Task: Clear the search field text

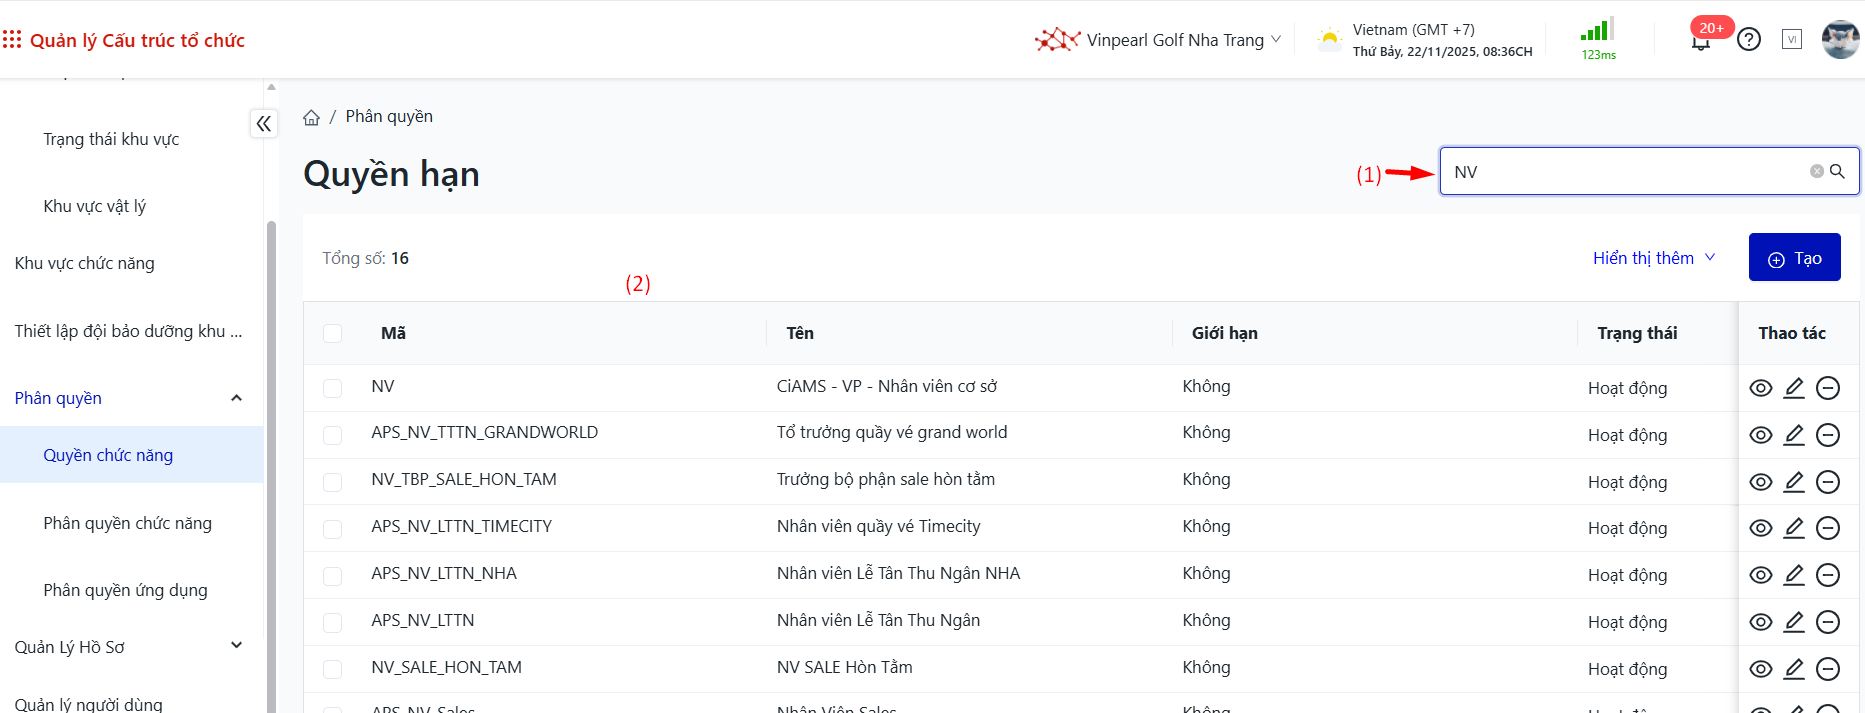Action: pos(1816,172)
